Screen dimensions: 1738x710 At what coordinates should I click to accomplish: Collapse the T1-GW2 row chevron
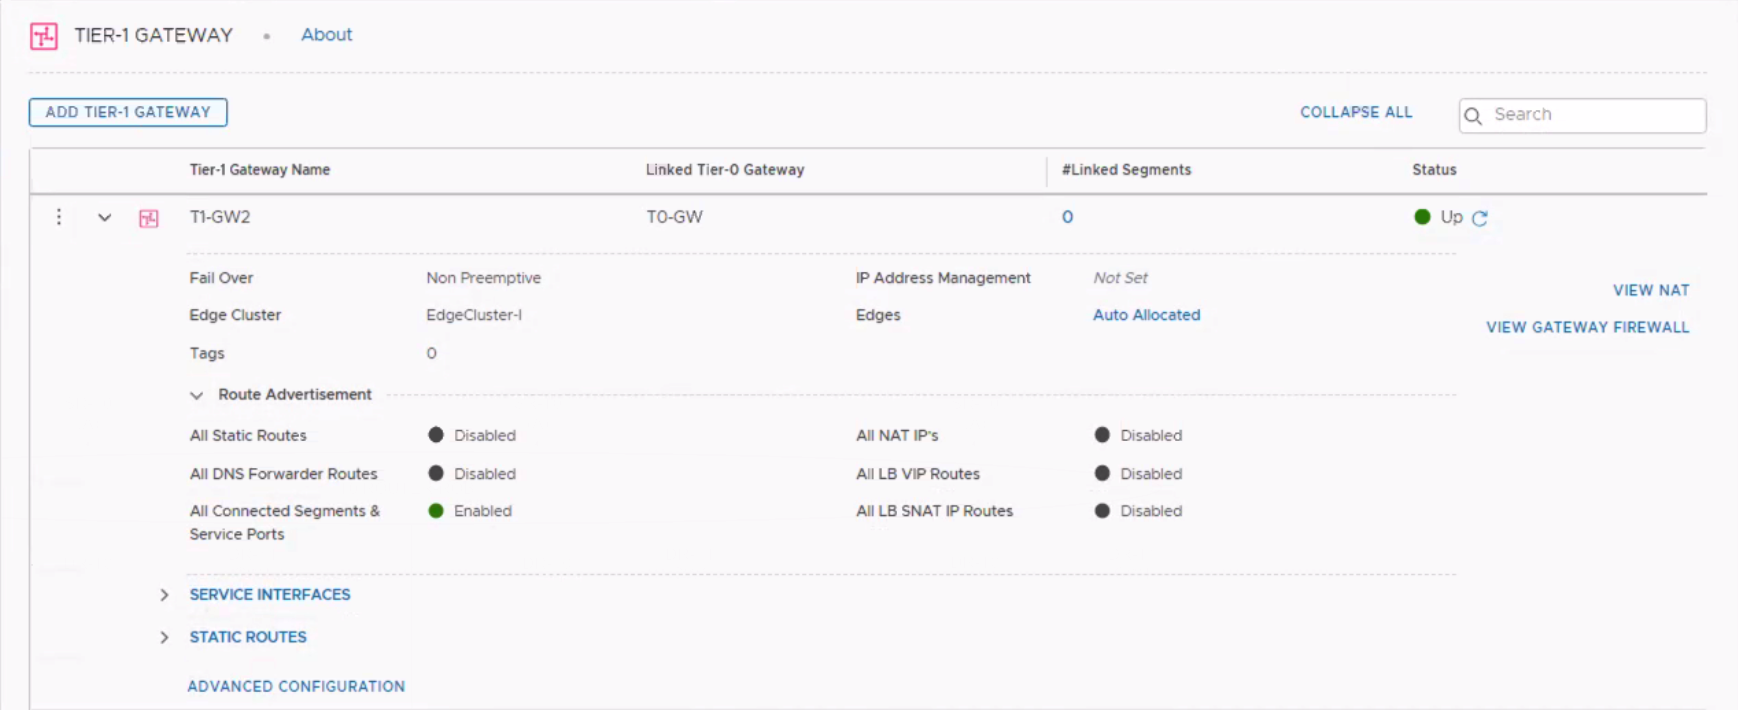(x=104, y=217)
